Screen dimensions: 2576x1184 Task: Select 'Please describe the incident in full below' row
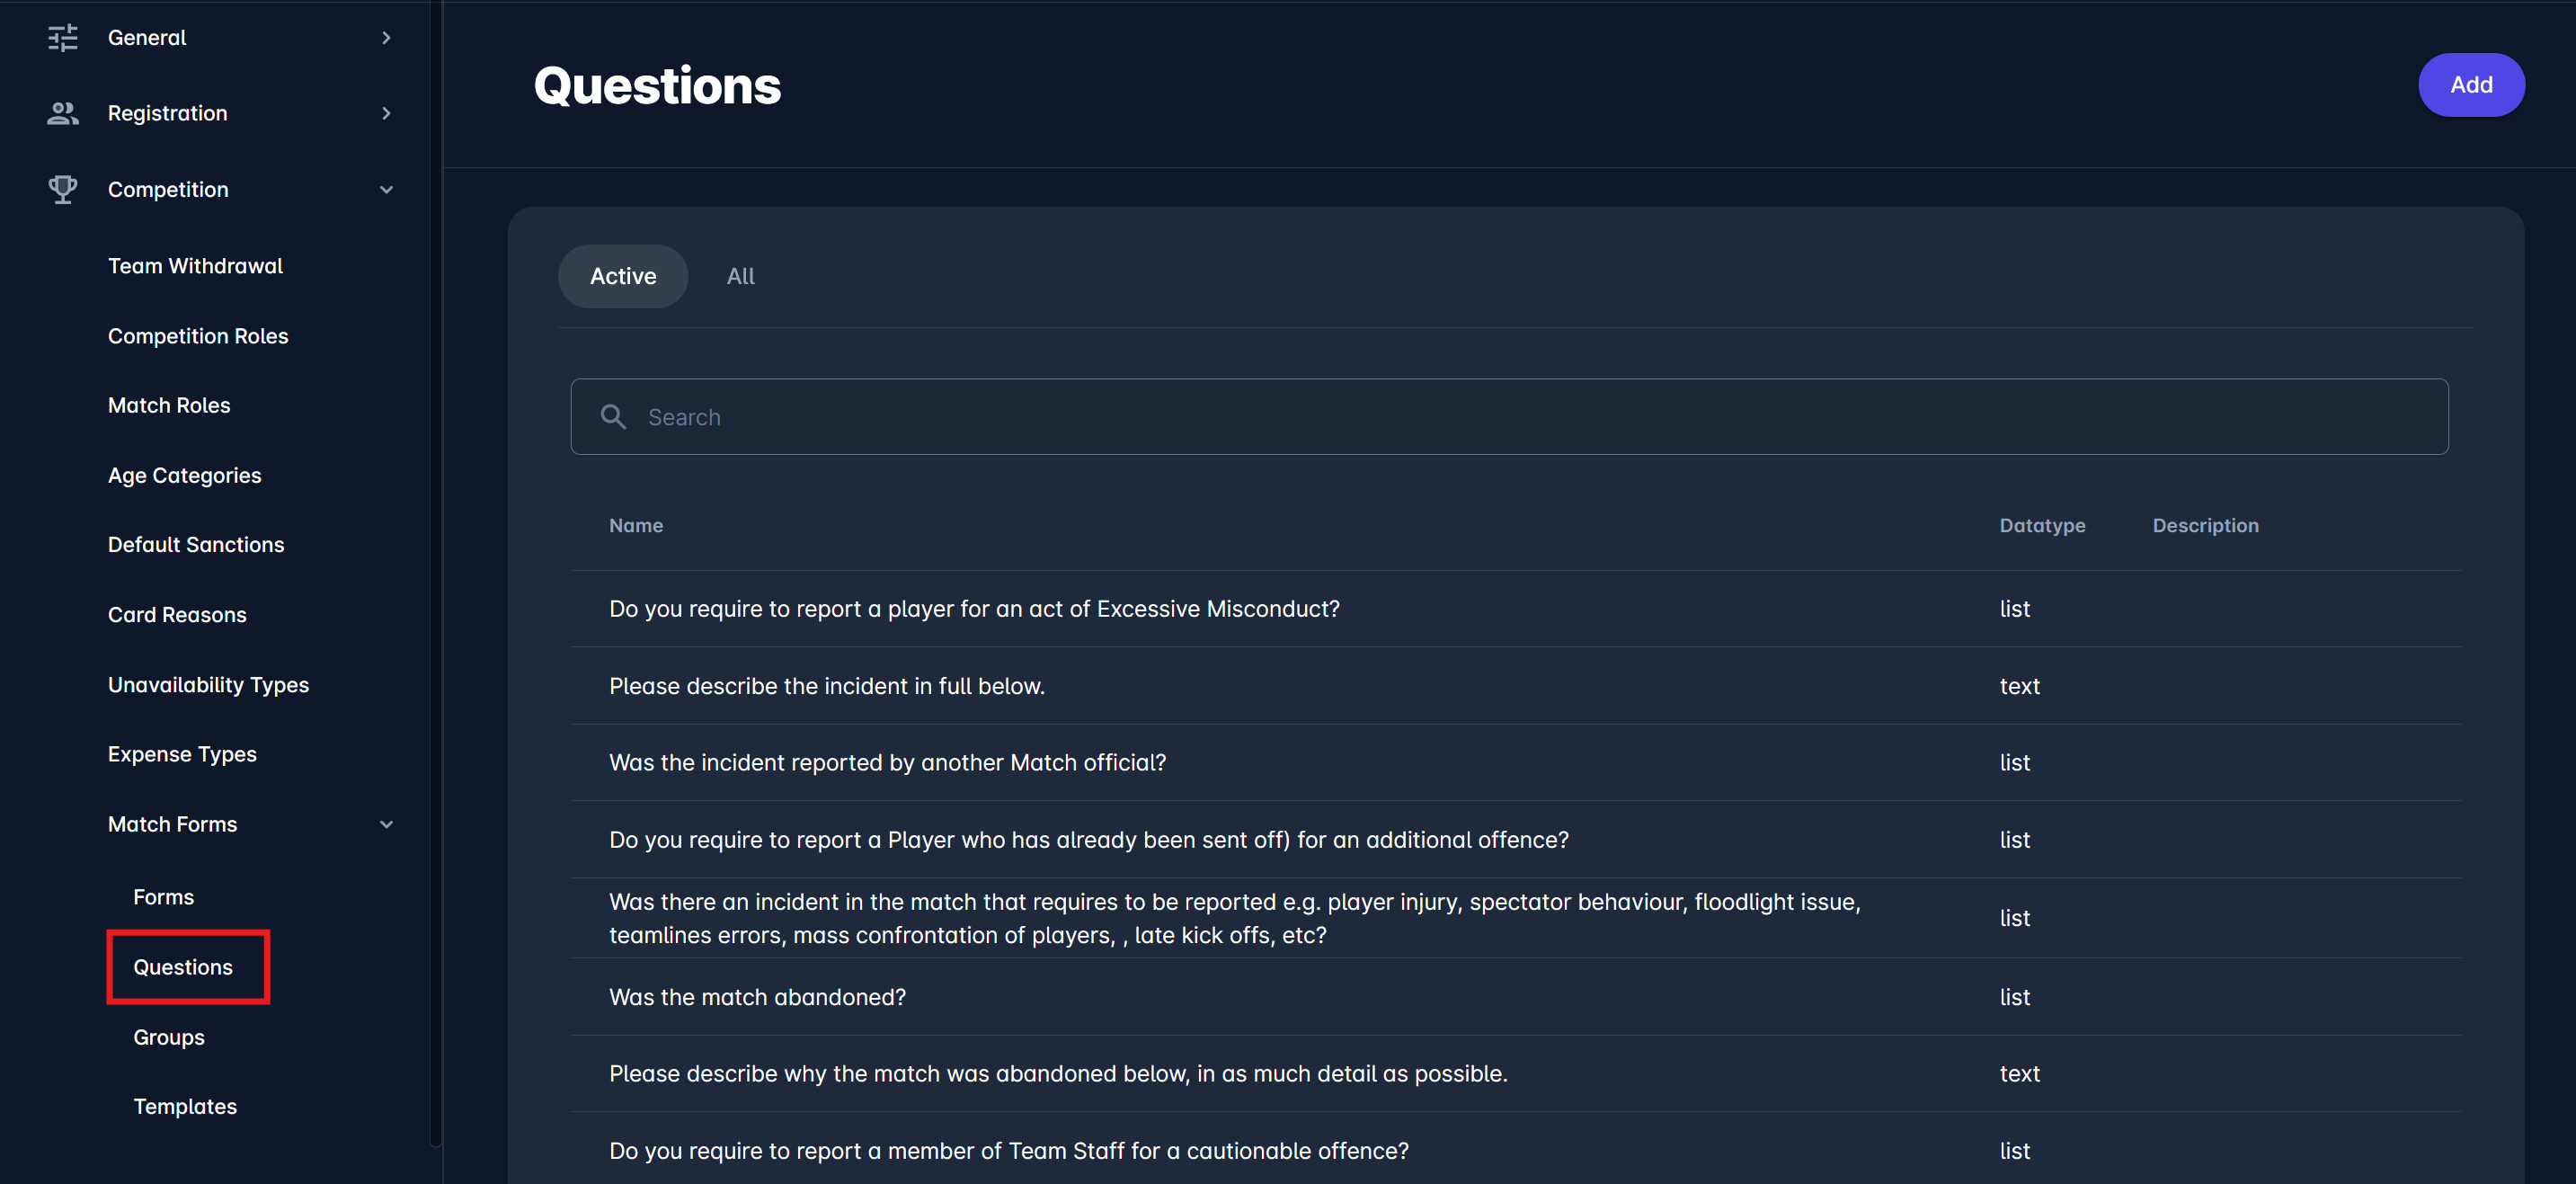point(826,686)
